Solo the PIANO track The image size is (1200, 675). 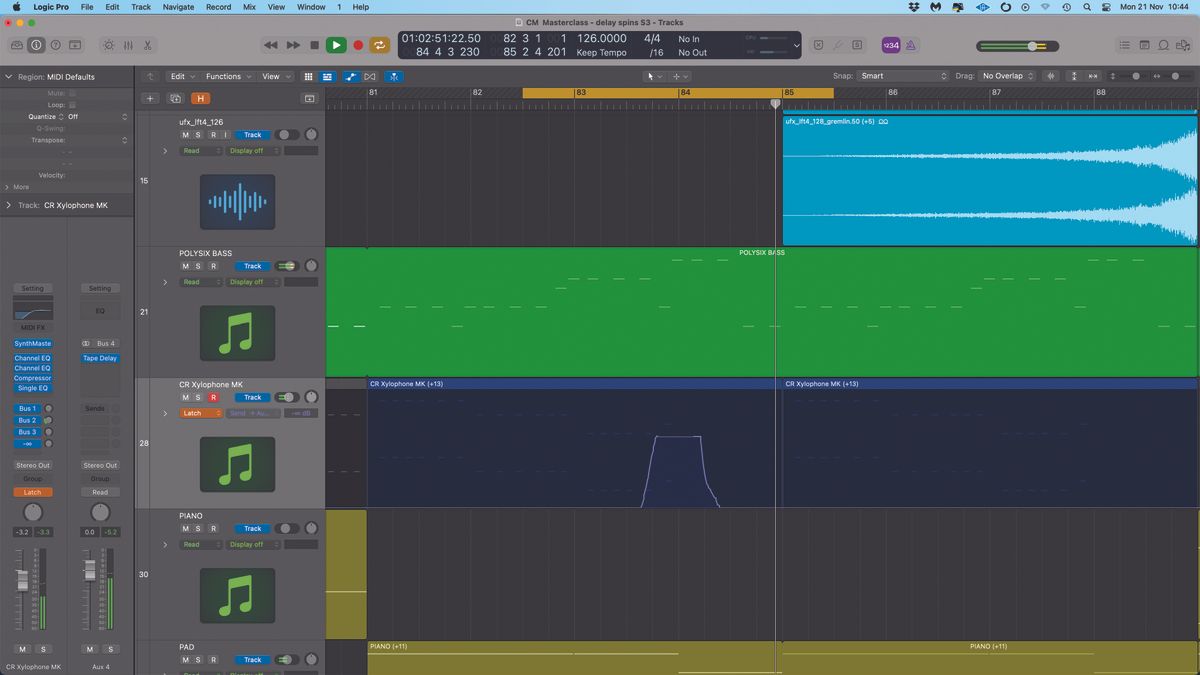click(x=199, y=529)
